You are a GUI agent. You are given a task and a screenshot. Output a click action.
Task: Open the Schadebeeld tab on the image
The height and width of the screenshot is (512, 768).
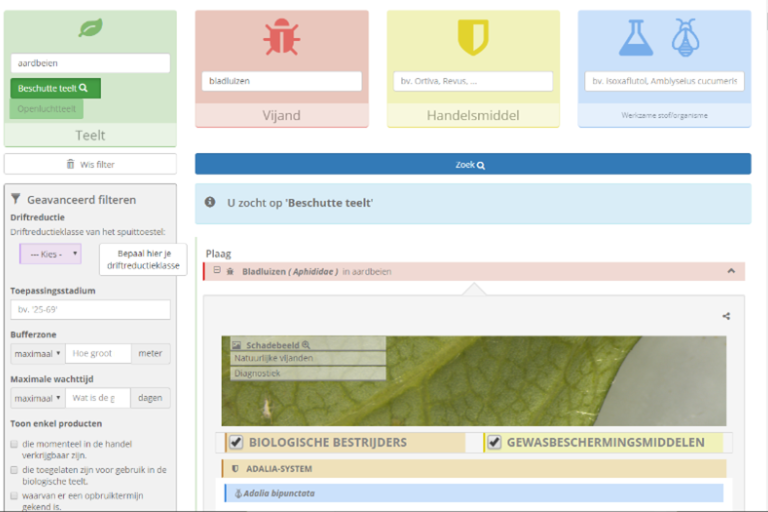(x=308, y=344)
